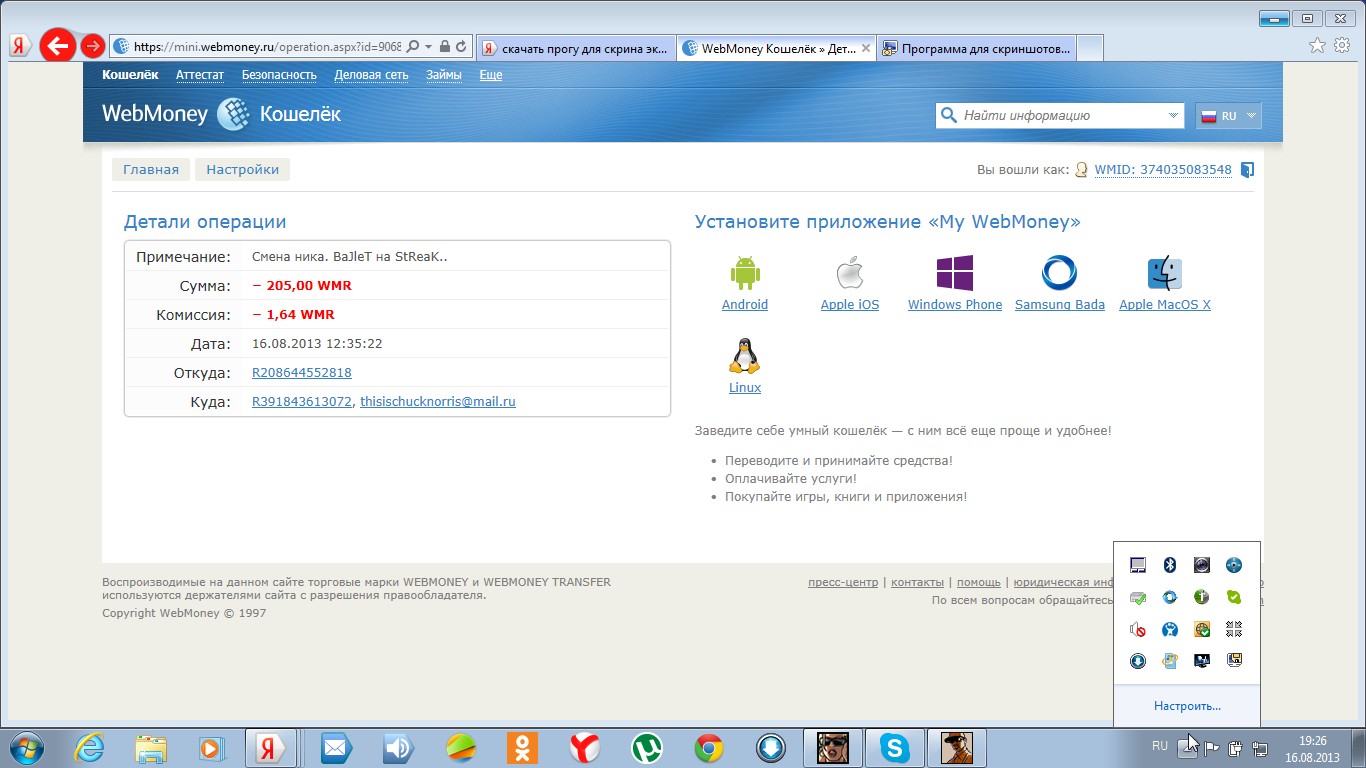Screen dimensions: 1366x768
Task: Click in the Найти информацию search field
Action: [1060, 116]
